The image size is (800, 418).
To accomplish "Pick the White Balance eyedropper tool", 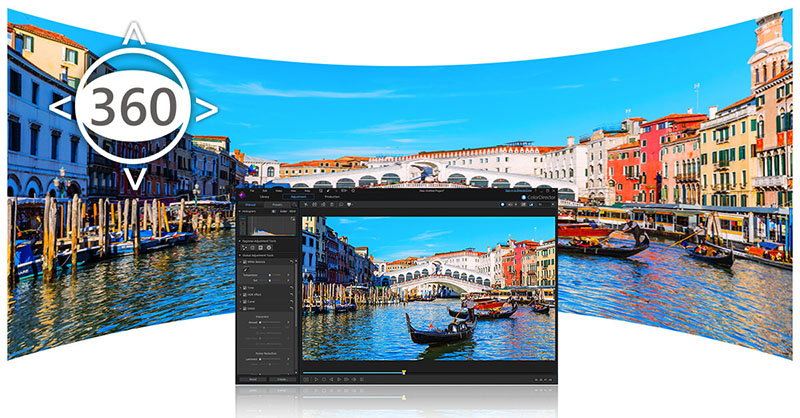I will (x=246, y=269).
